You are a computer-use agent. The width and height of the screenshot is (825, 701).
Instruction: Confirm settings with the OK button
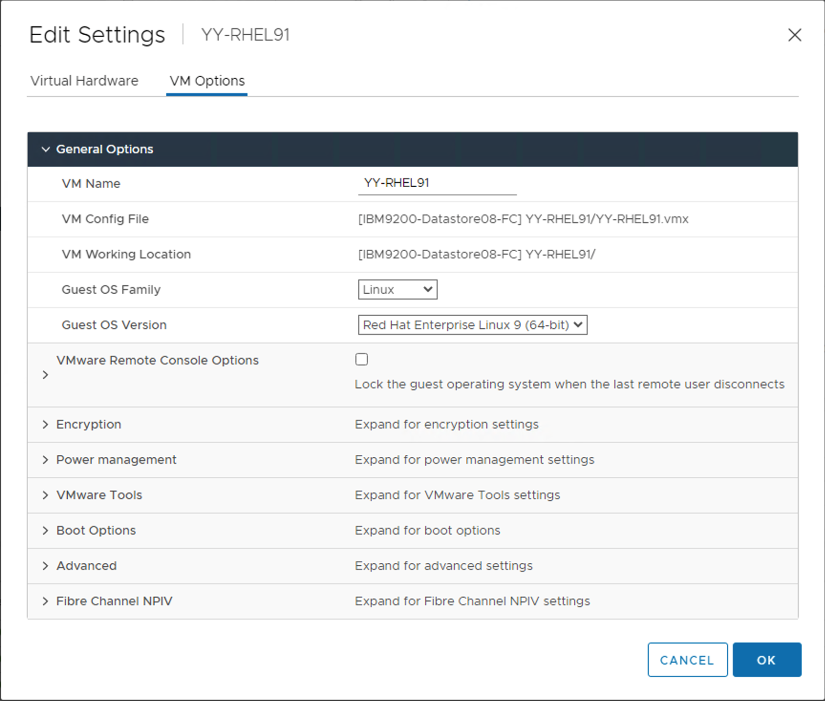(x=767, y=659)
